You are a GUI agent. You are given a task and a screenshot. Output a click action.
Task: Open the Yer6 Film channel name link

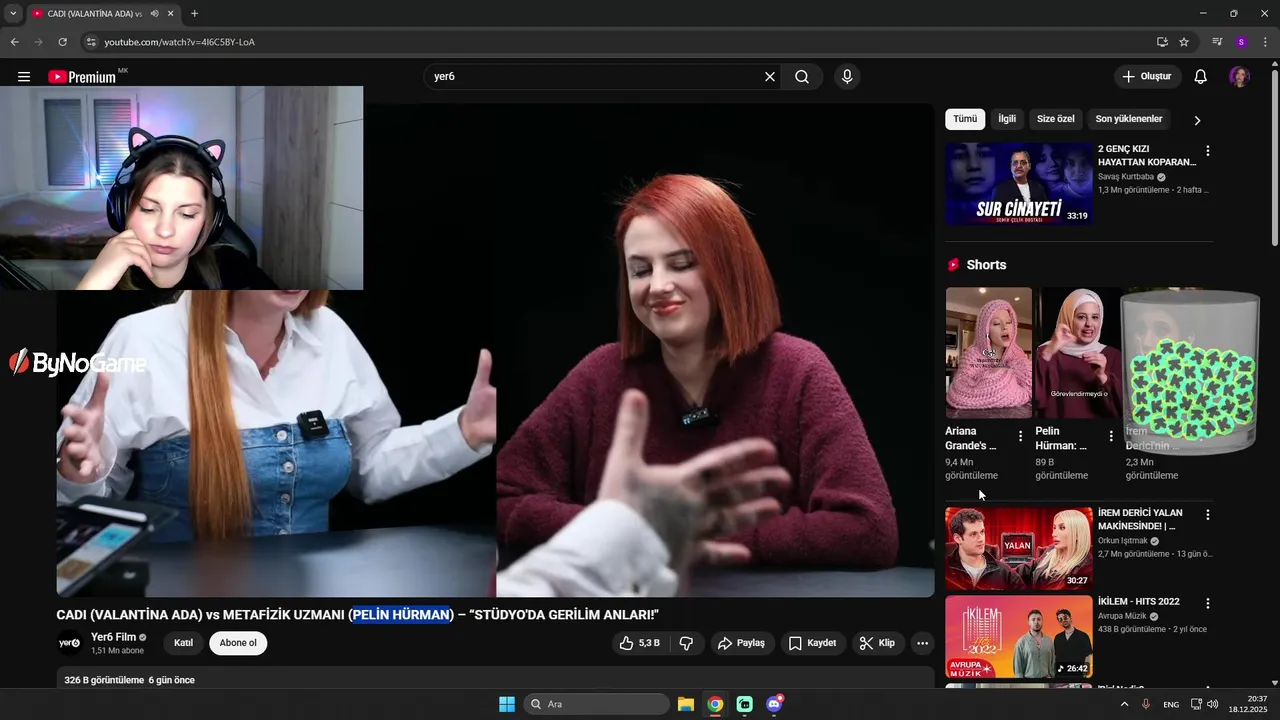tap(113, 637)
